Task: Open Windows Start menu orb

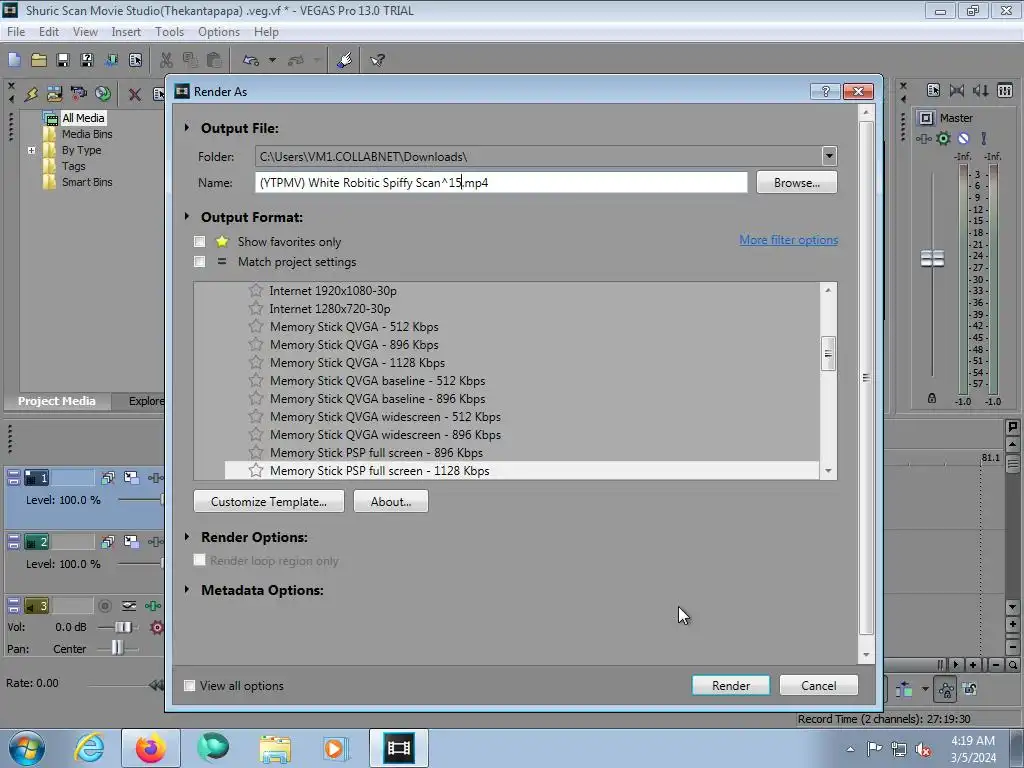Action: tap(26, 748)
